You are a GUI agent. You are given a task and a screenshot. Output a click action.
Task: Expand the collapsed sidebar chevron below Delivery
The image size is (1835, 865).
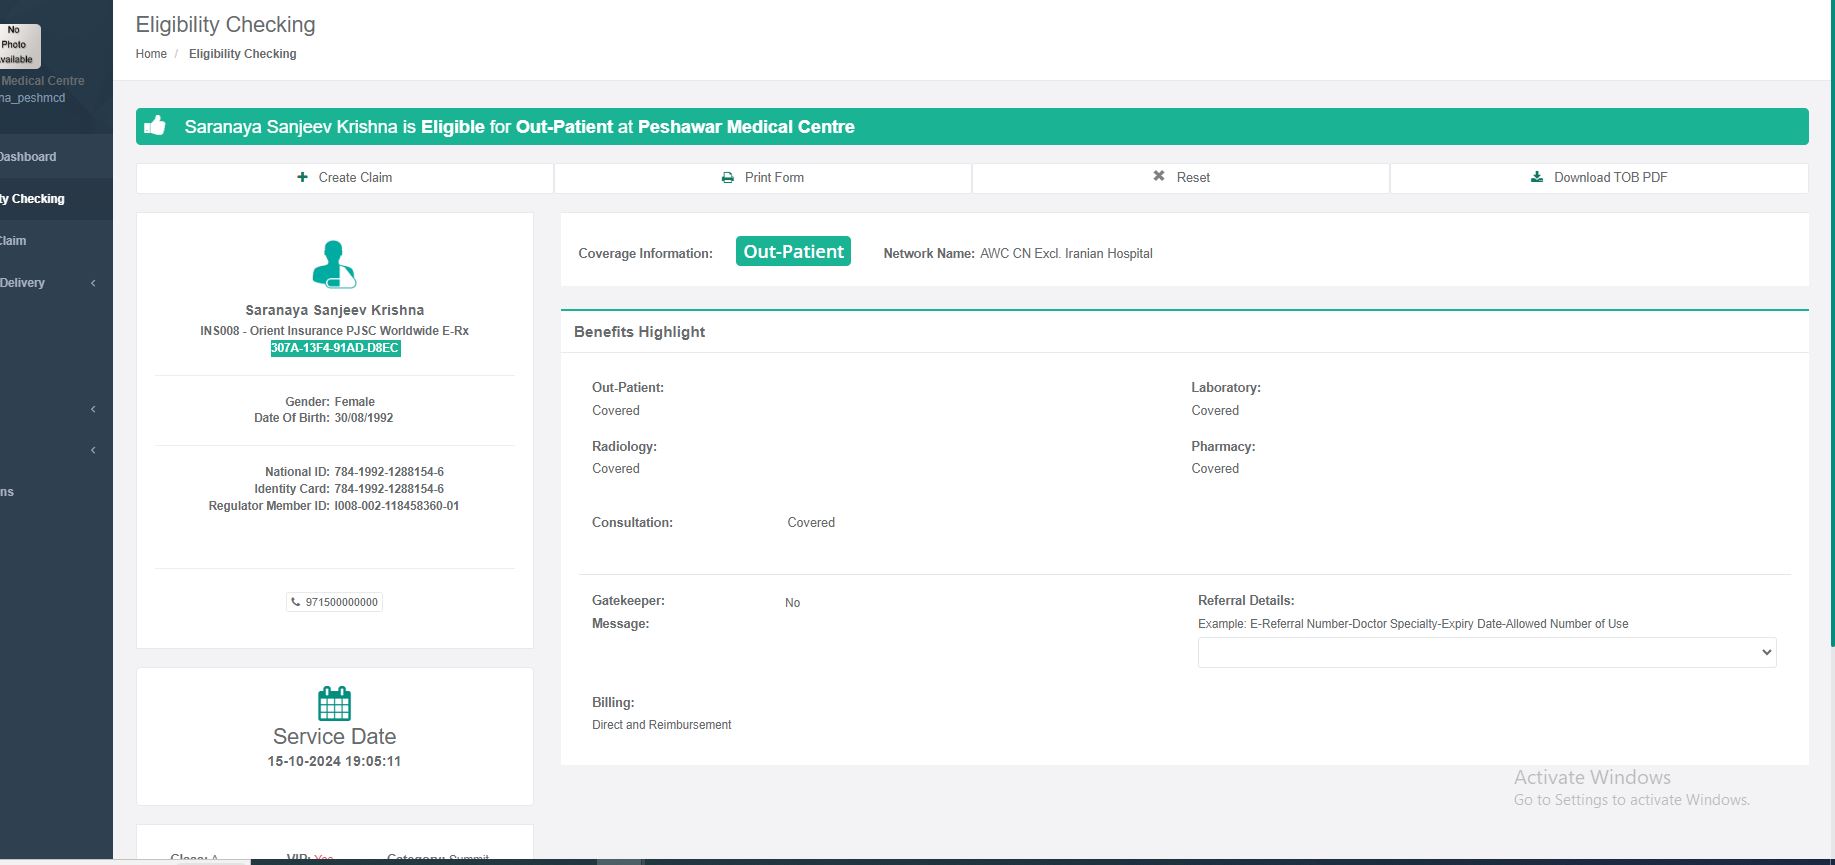(93, 409)
